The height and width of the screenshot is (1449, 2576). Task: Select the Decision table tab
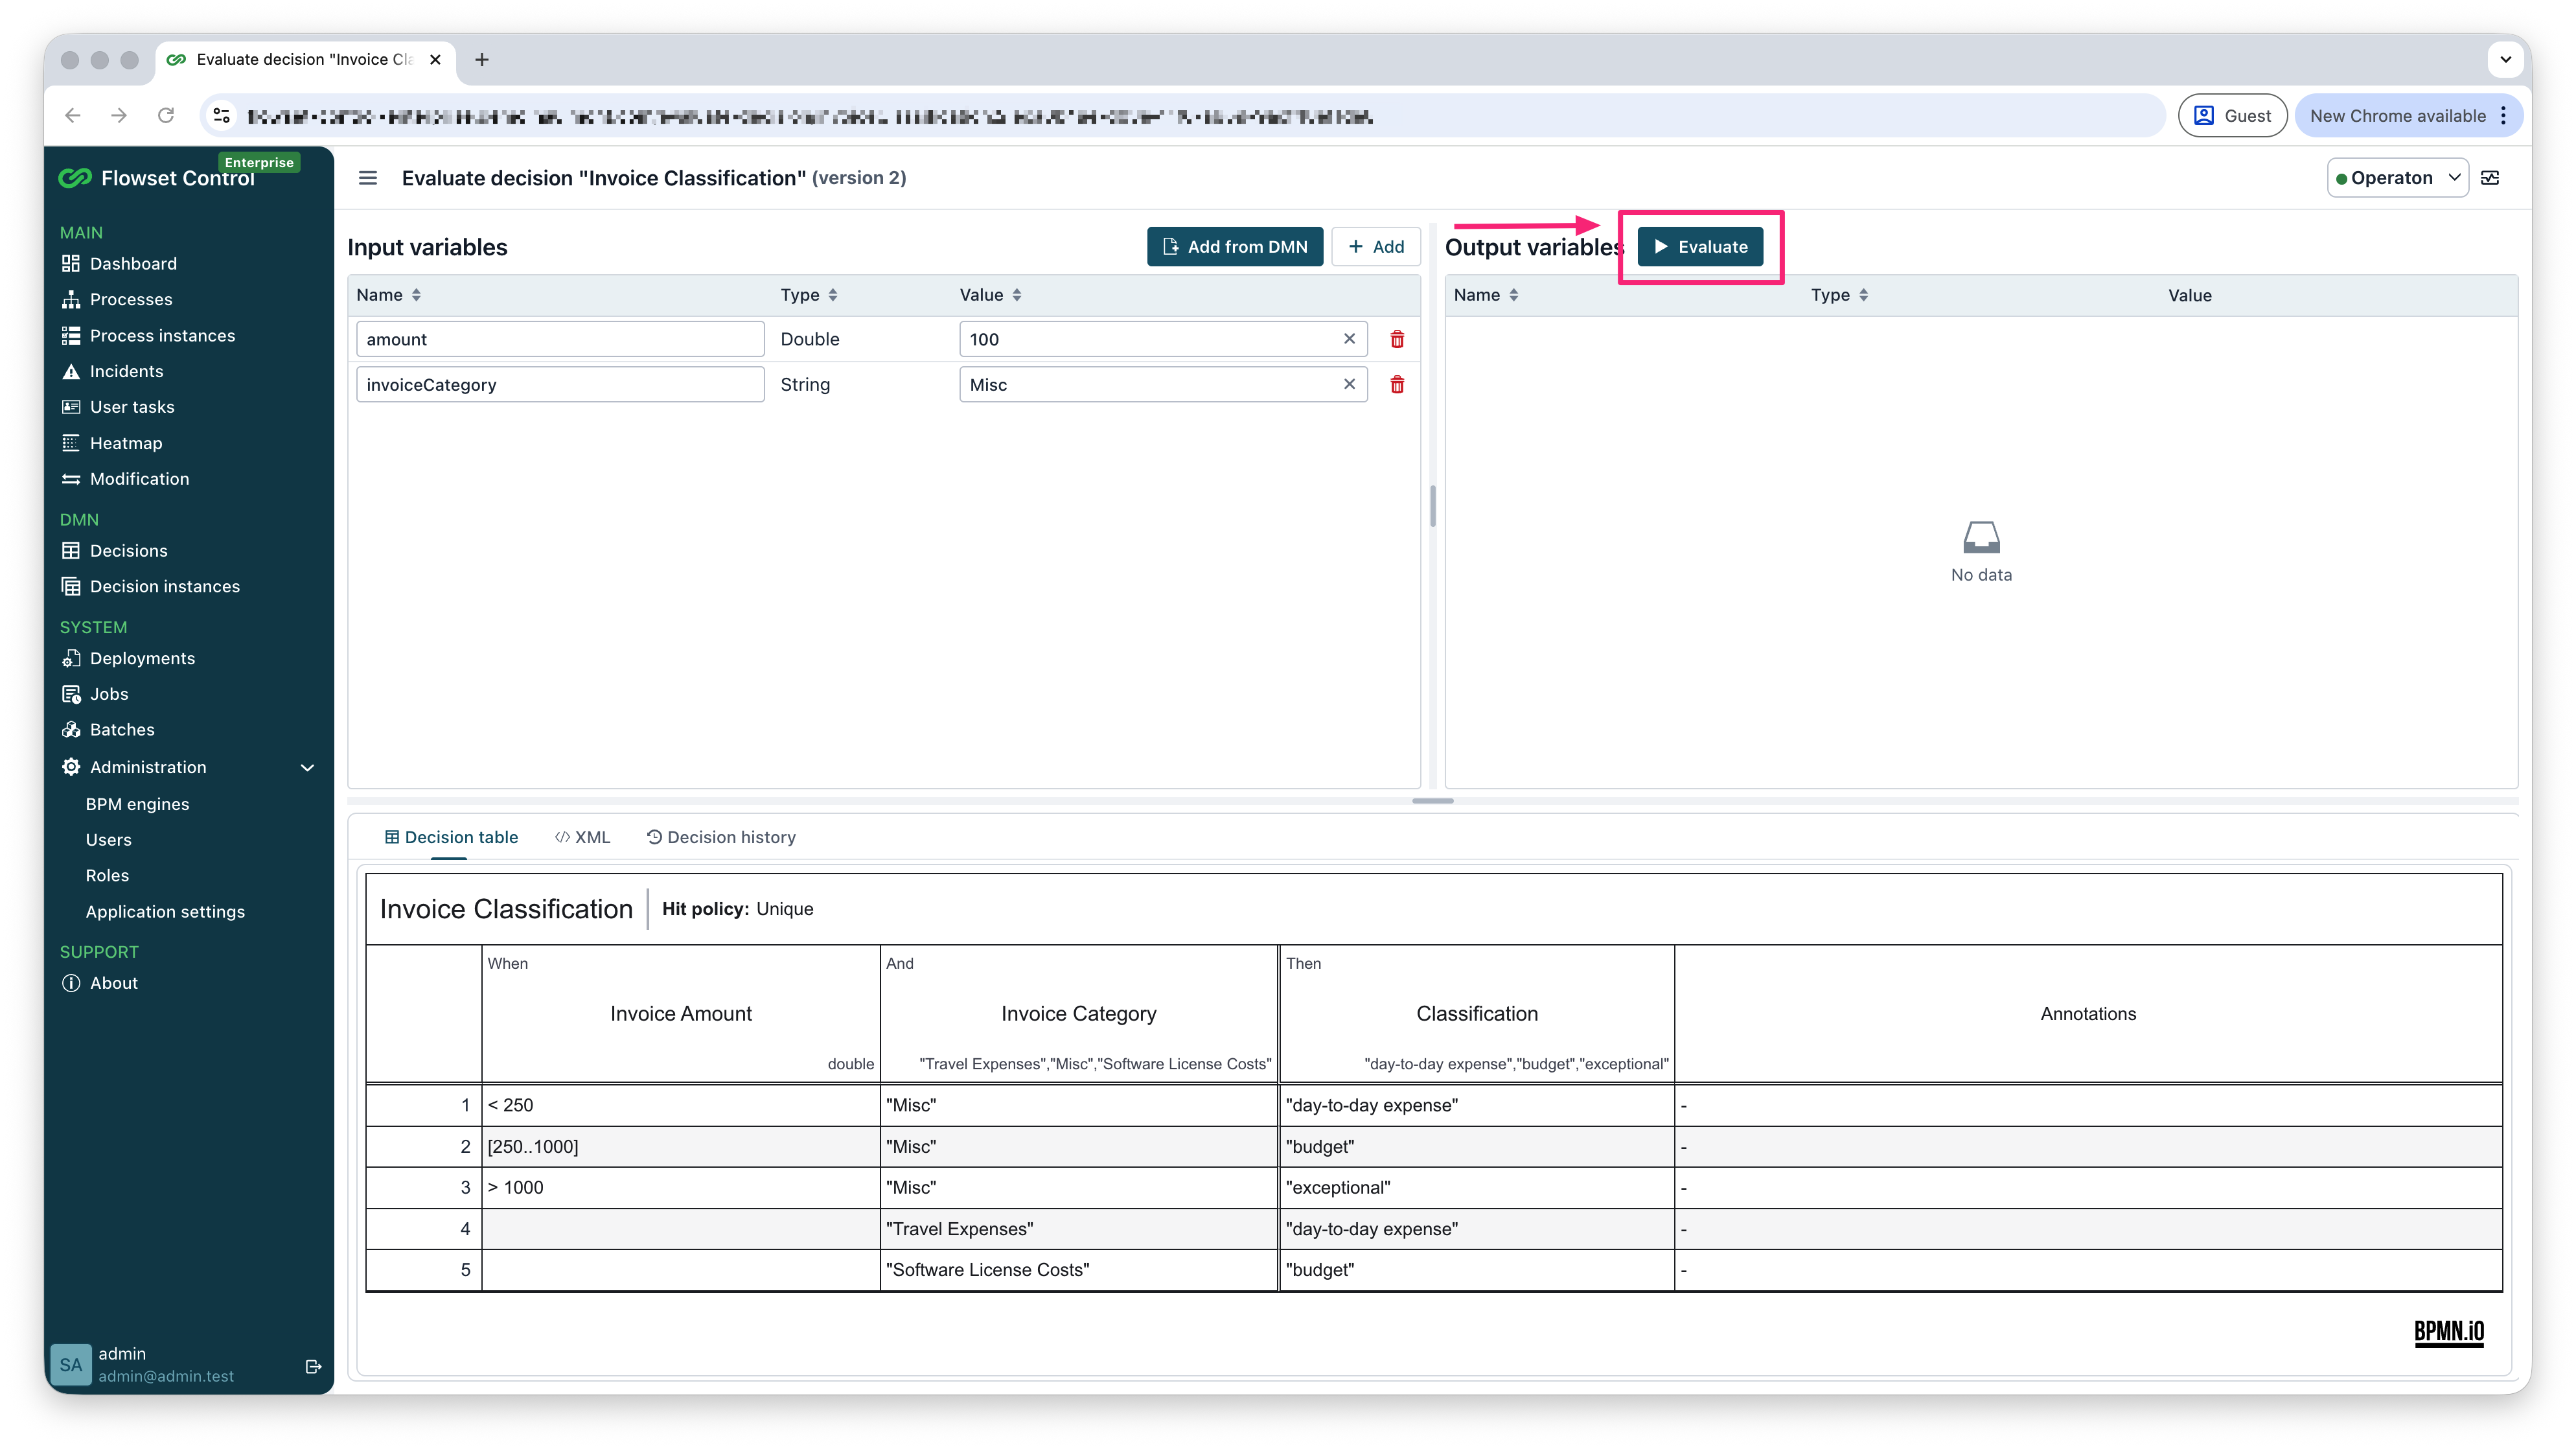click(x=451, y=837)
